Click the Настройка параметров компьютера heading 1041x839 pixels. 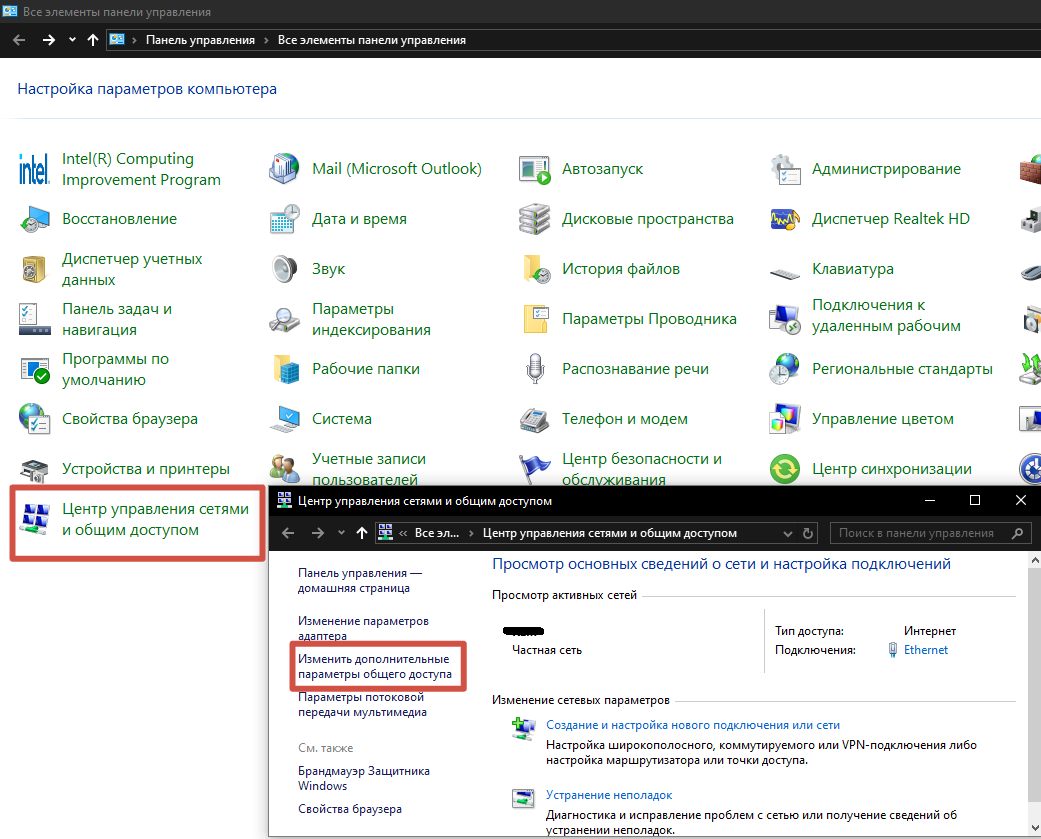click(x=147, y=89)
